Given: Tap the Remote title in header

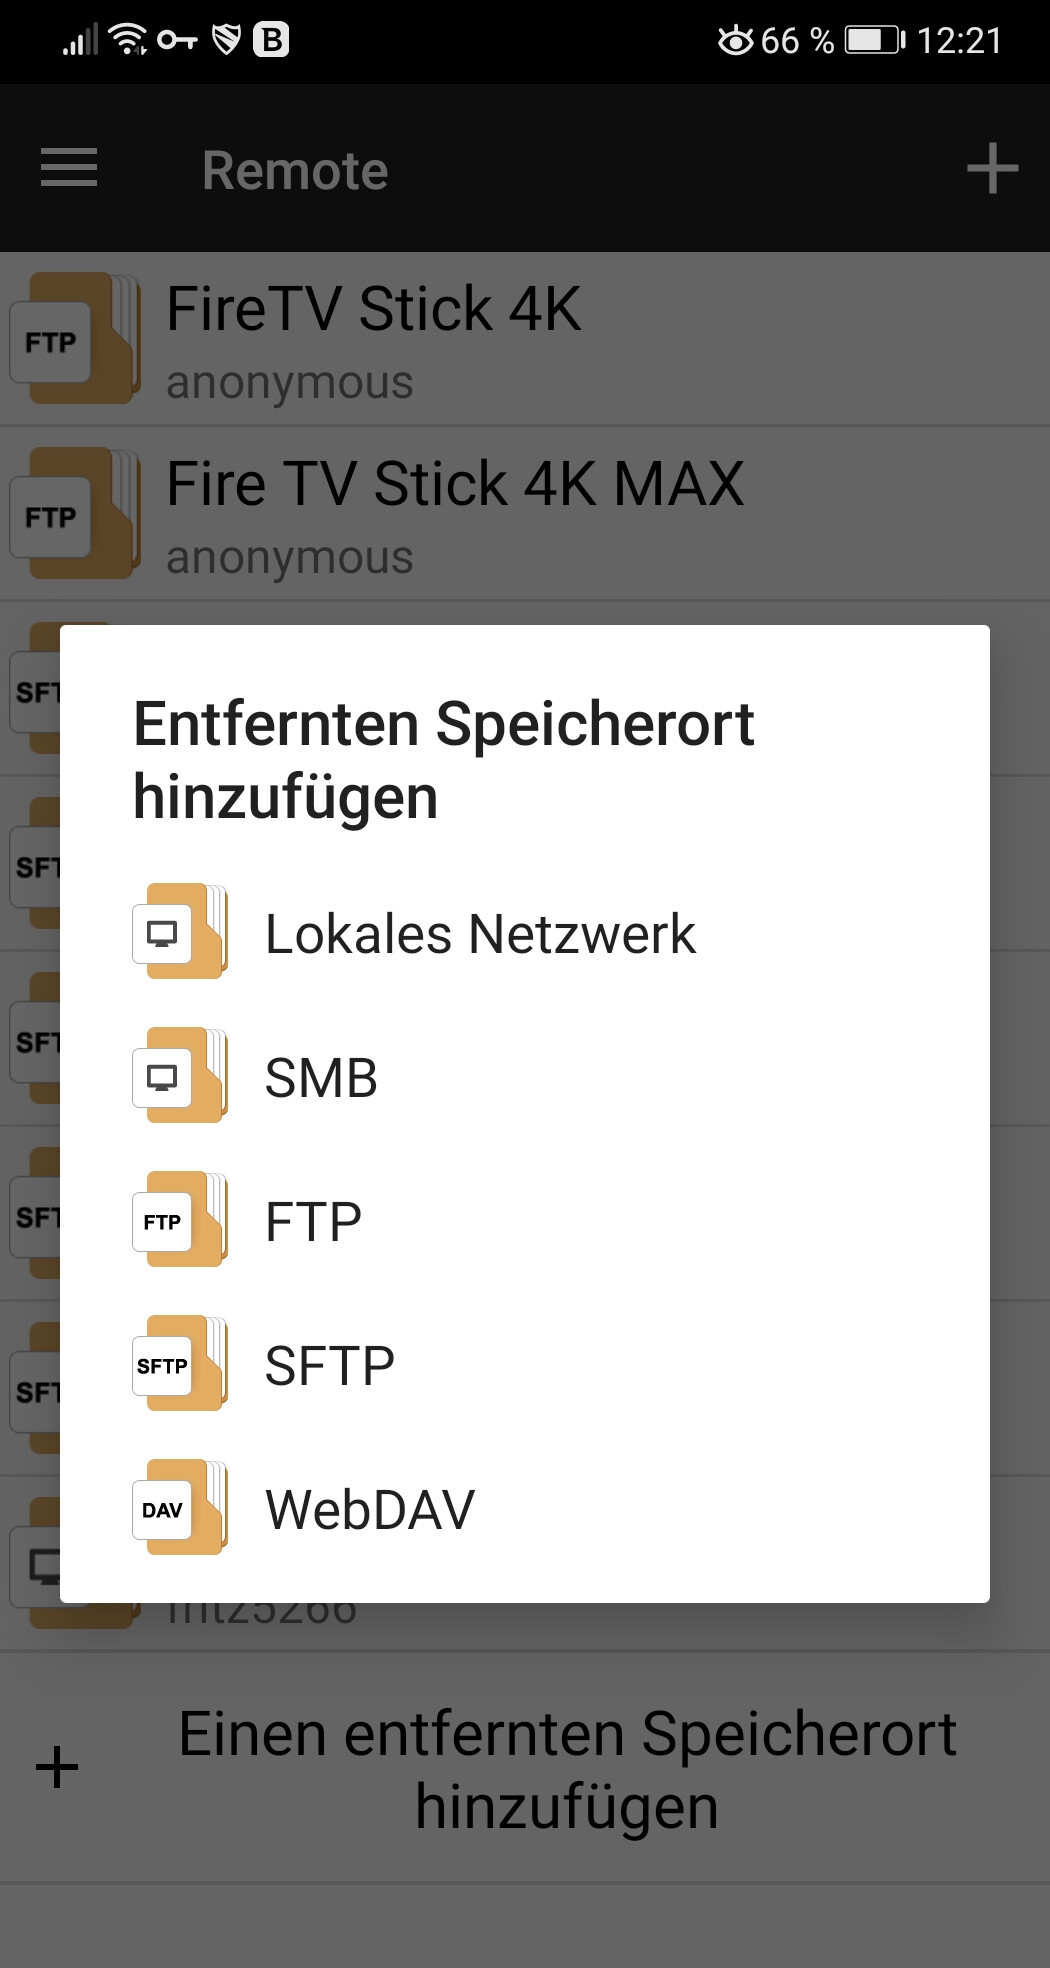Looking at the screenshot, I should [x=295, y=170].
